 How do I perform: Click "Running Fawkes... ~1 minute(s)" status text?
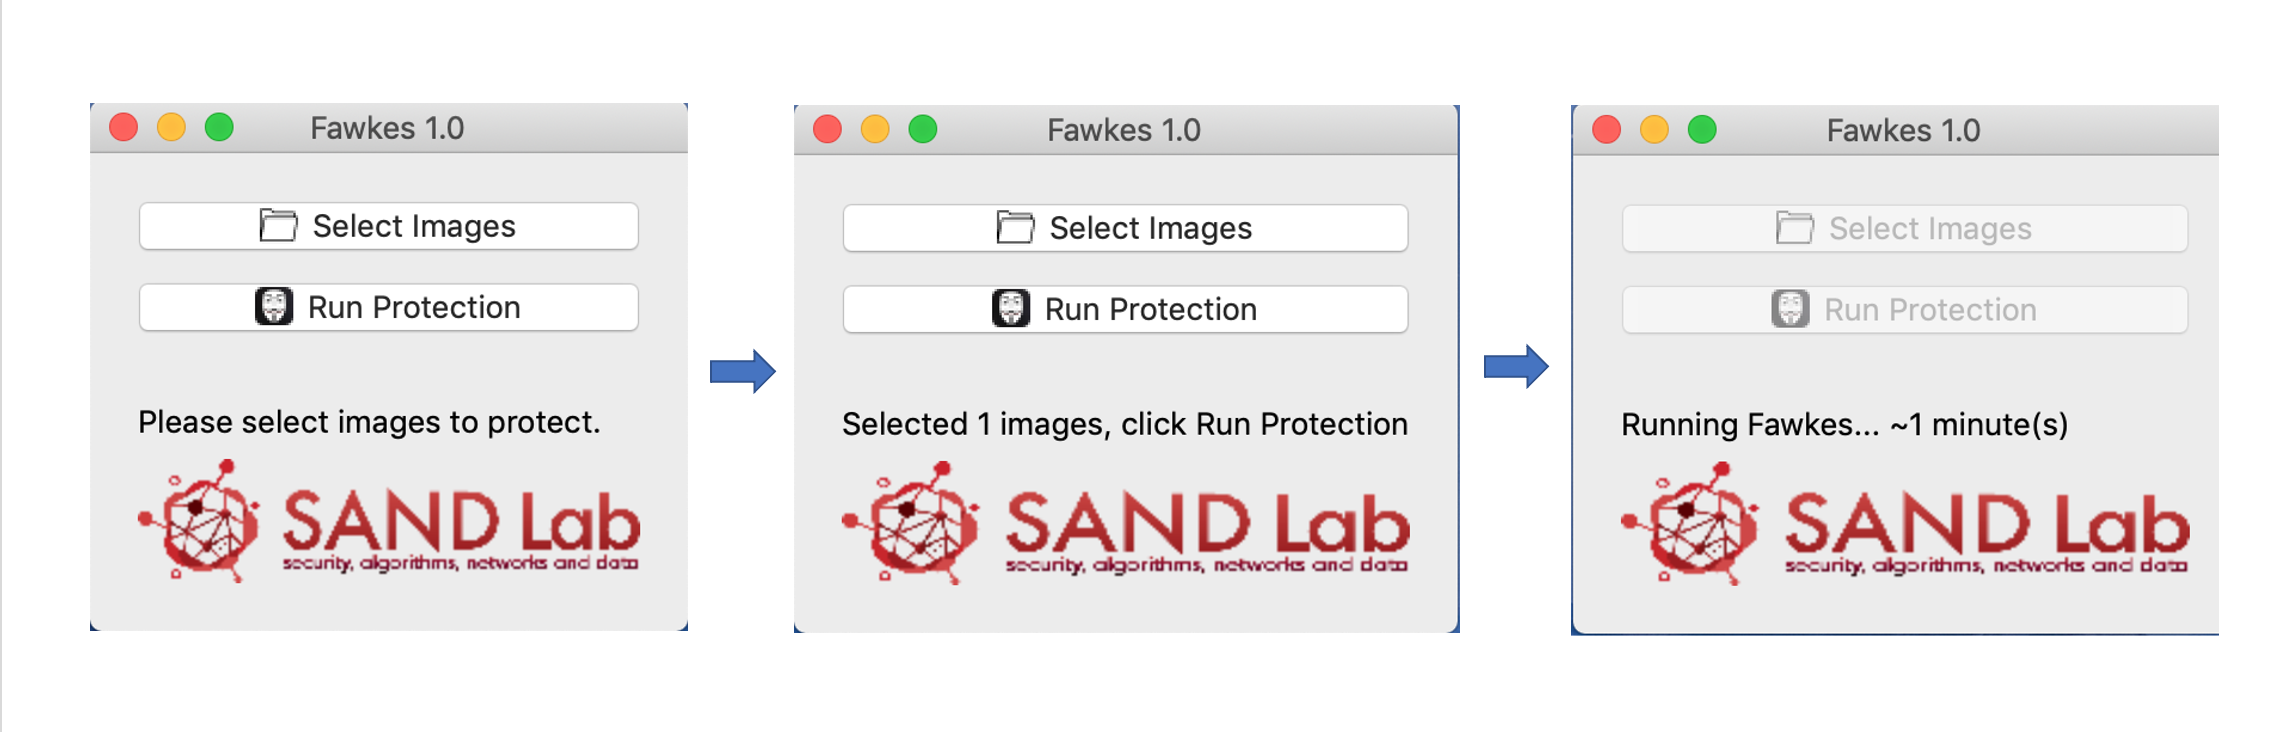[x=1844, y=424]
